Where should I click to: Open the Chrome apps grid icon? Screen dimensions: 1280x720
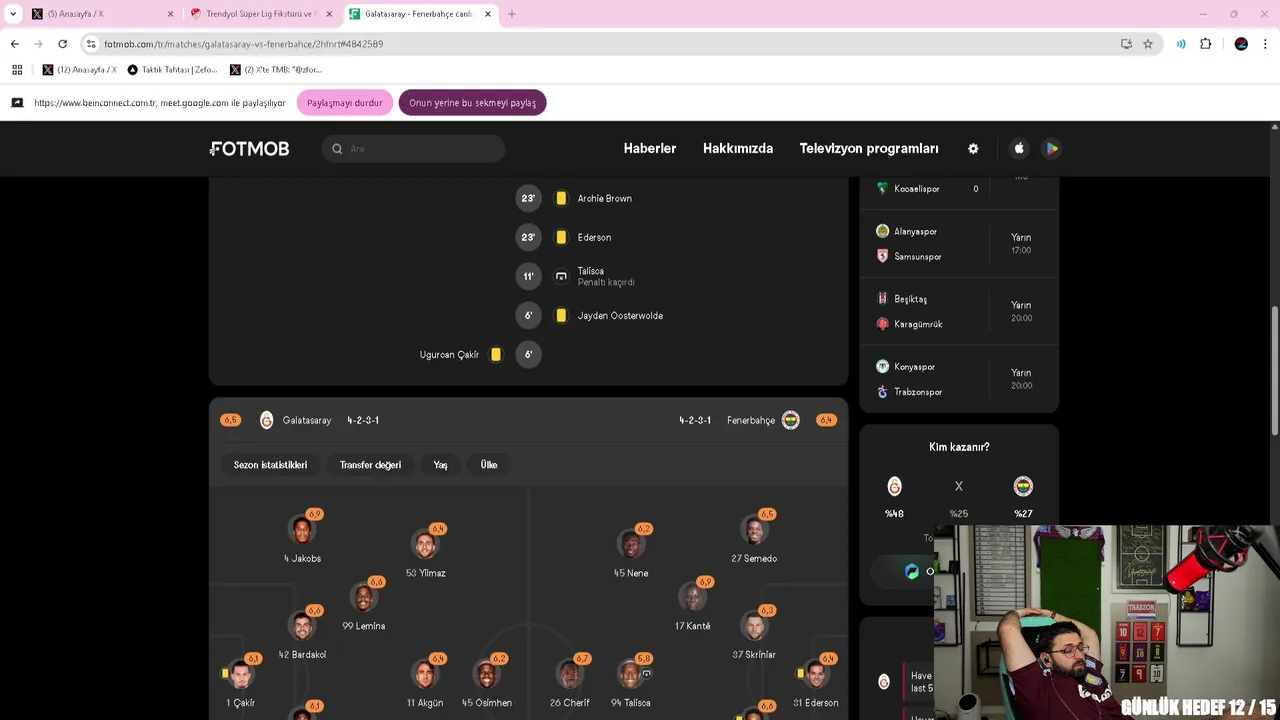[17, 70]
